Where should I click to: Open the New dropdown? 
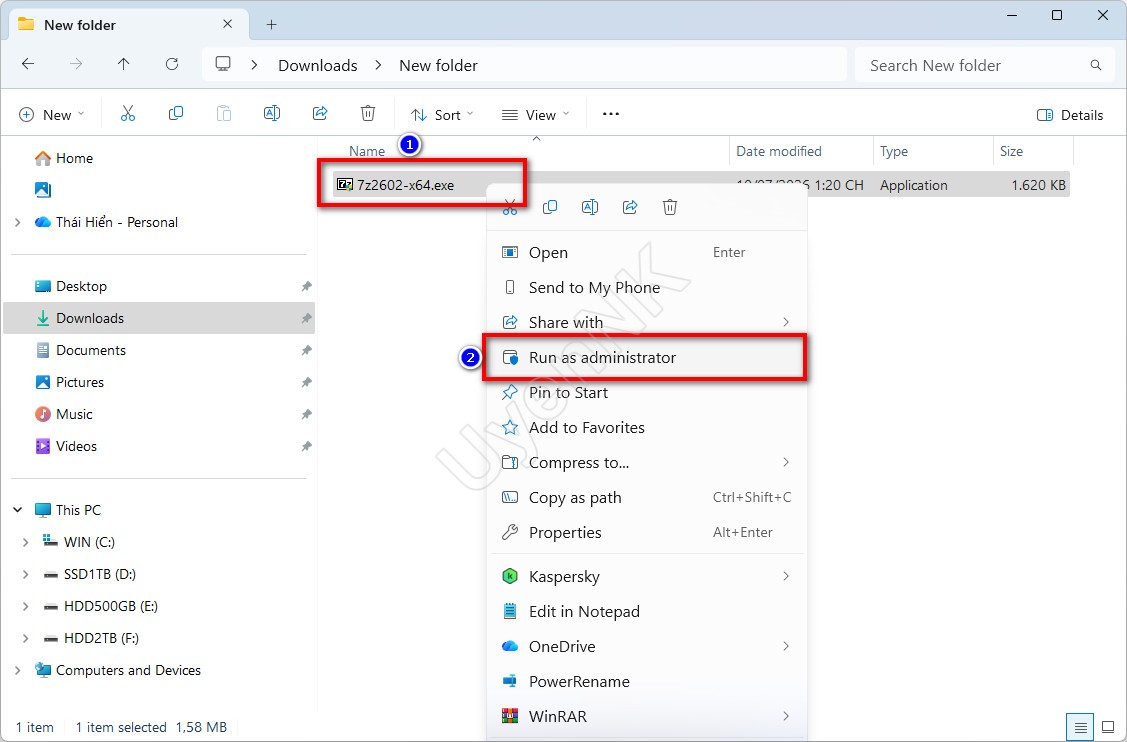pyautogui.click(x=52, y=115)
